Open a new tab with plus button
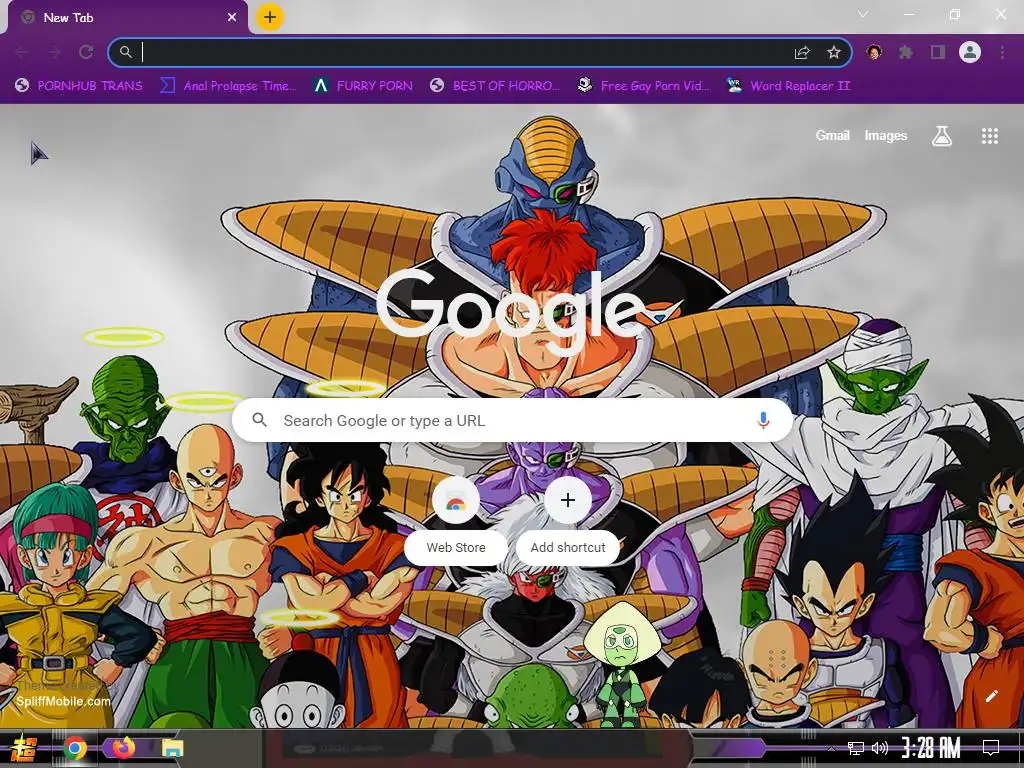The image size is (1024, 768). [270, 17]
